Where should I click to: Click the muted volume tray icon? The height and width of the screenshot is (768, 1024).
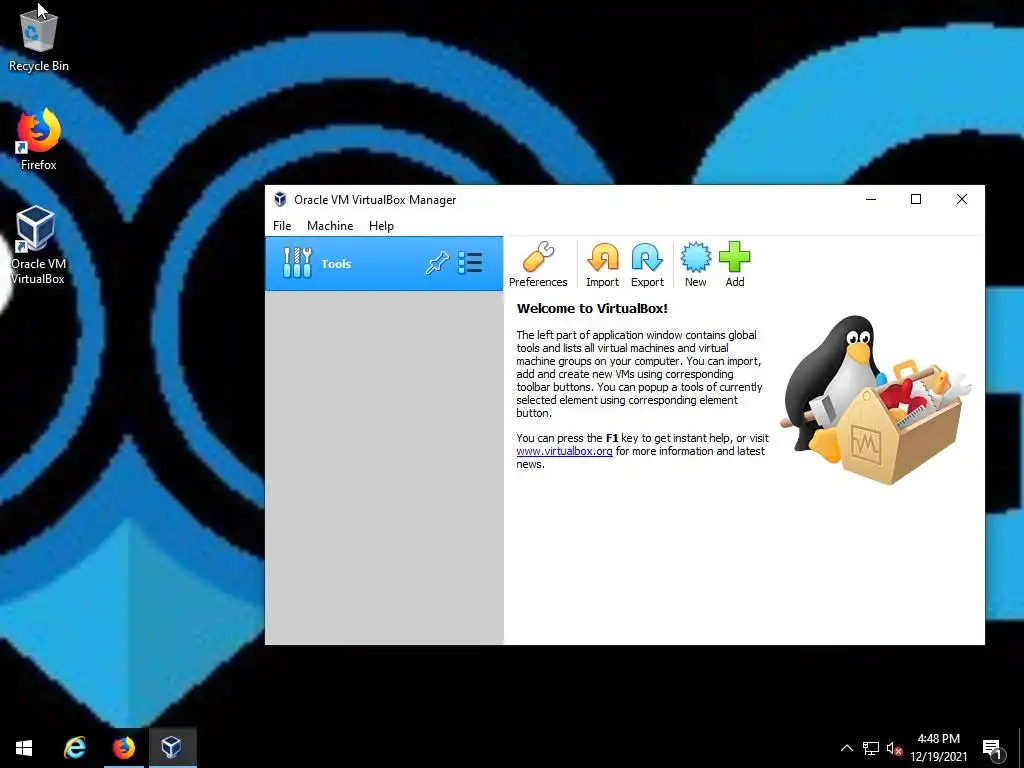[x=895, y=748]
